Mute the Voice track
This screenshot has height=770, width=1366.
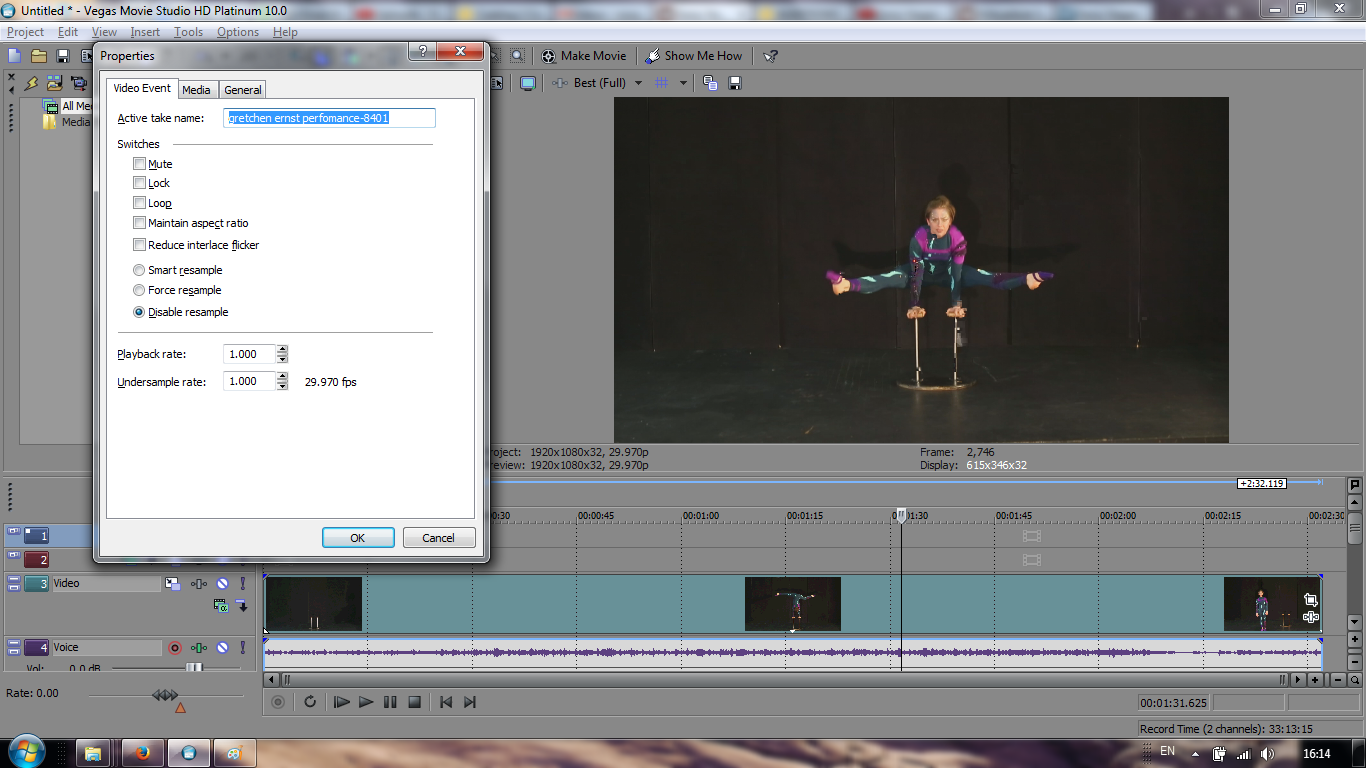222,648
